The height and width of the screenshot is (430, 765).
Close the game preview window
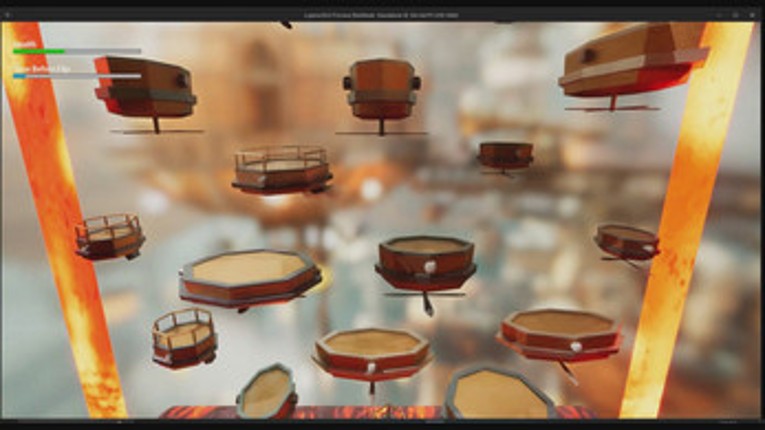752,15
